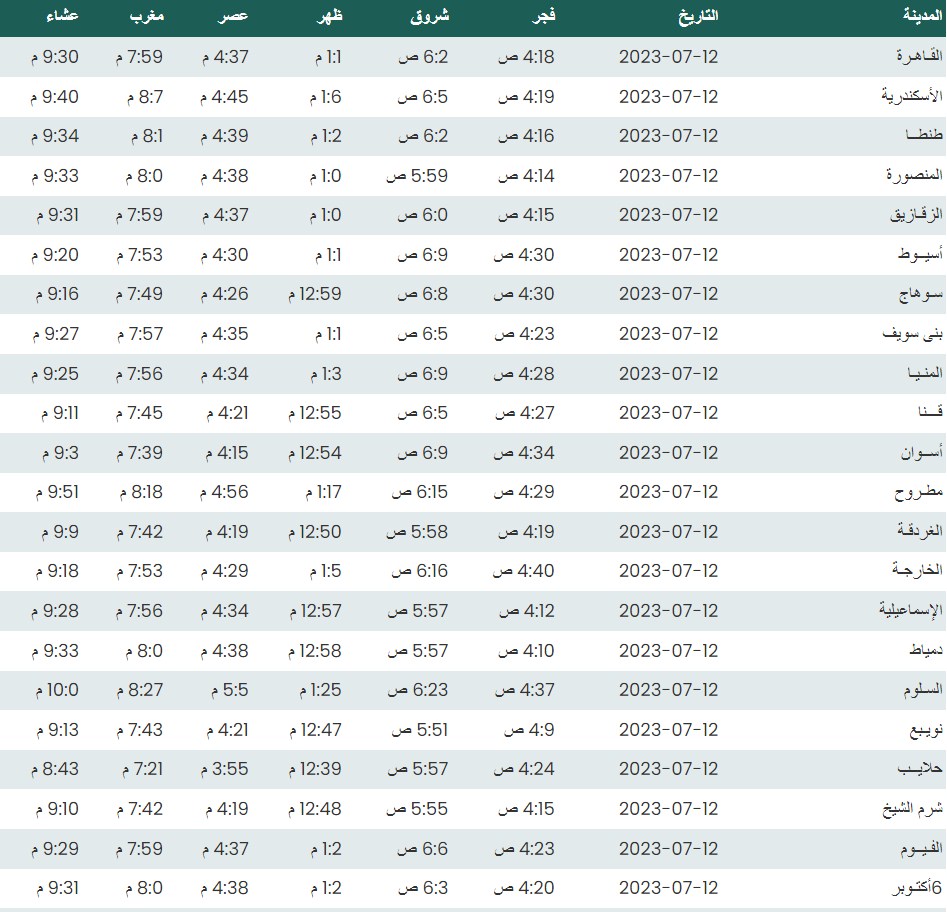Image resolution: width=947 pixels, height=912 pixels.
Task: Select السلوم Asr time 5:5 م
Action: [x=229, y=690]
